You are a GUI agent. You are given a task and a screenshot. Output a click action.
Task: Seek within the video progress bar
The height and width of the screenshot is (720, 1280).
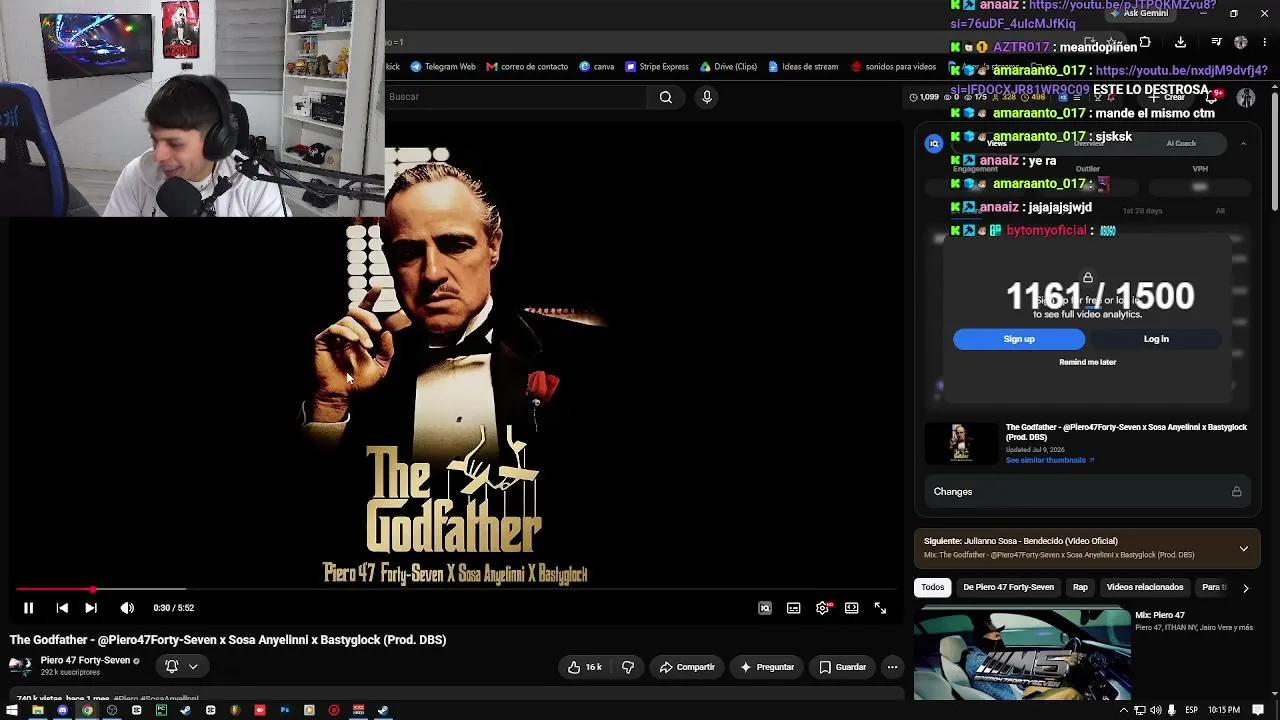tap(457, 590)
